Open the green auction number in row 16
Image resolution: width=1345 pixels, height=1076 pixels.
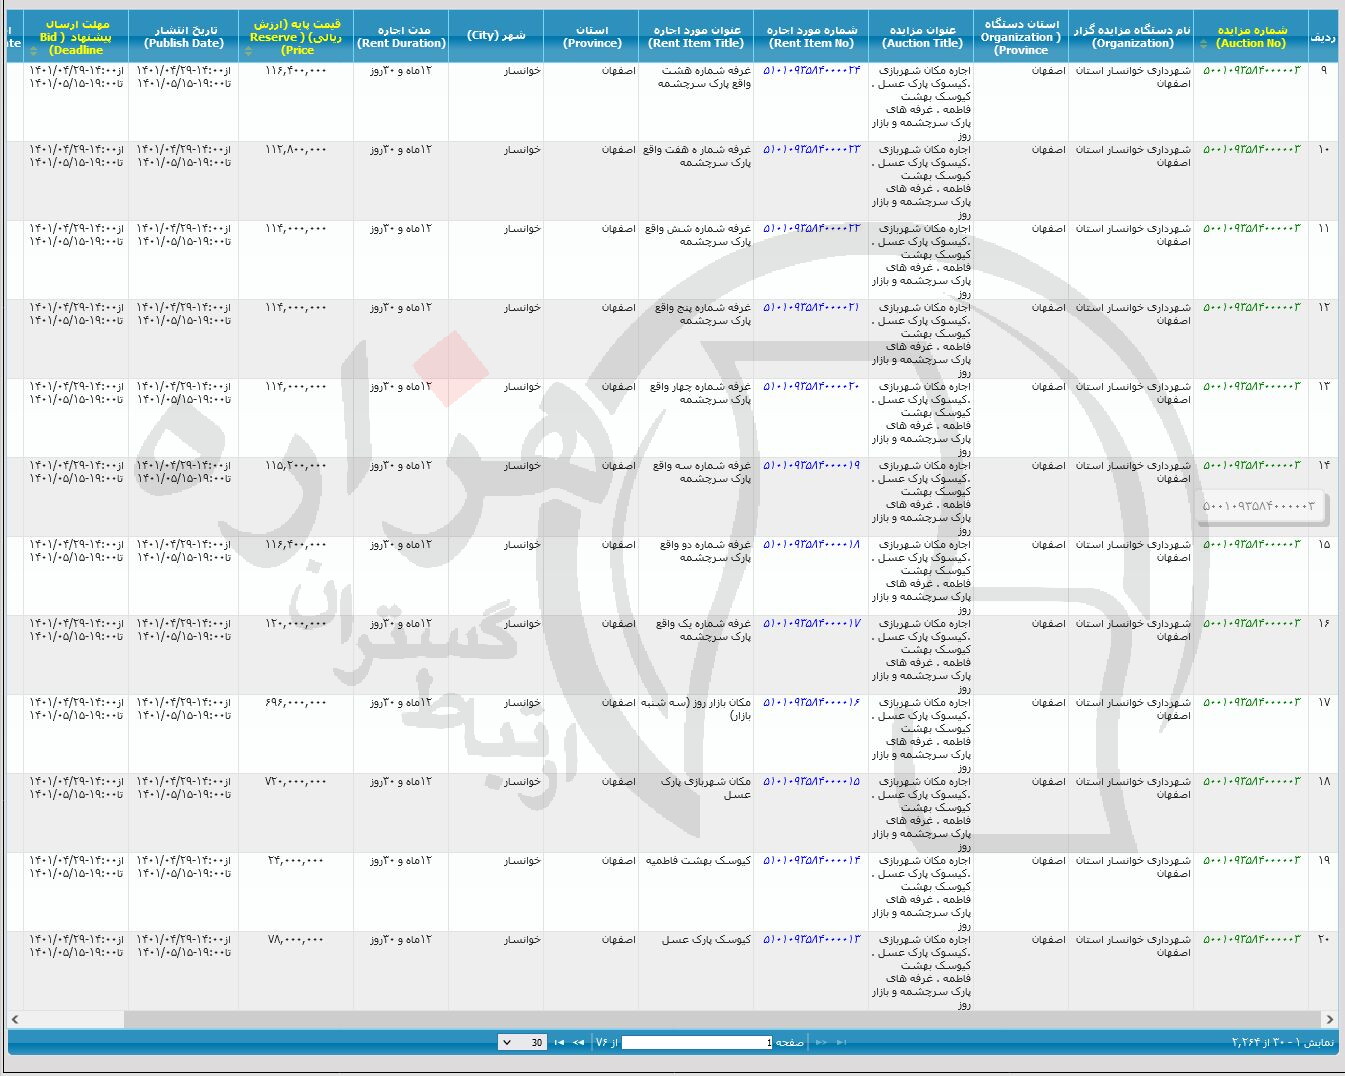1251,624
